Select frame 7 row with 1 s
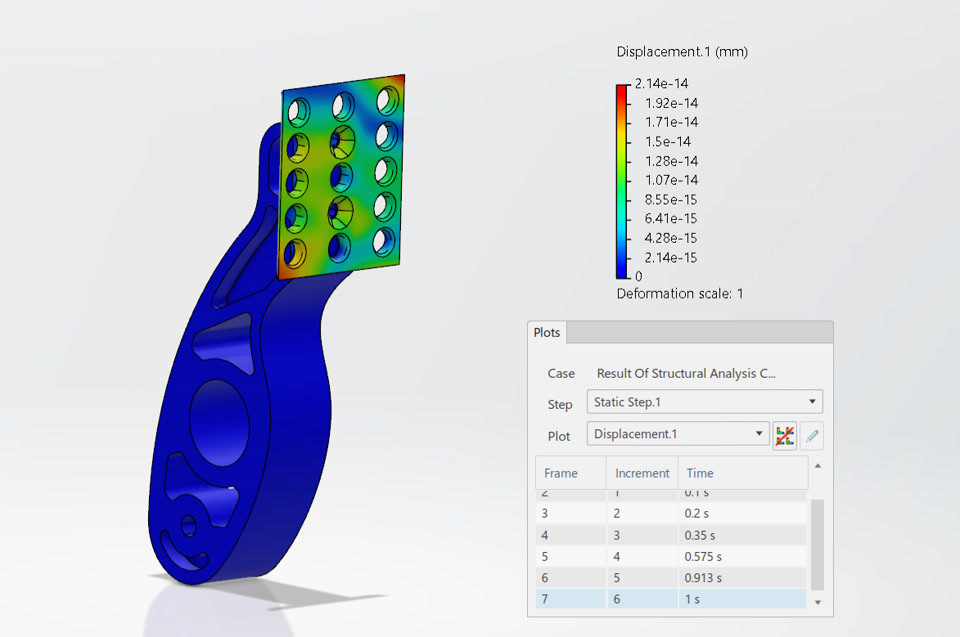 pyautogui.click(x=671, y=598)
